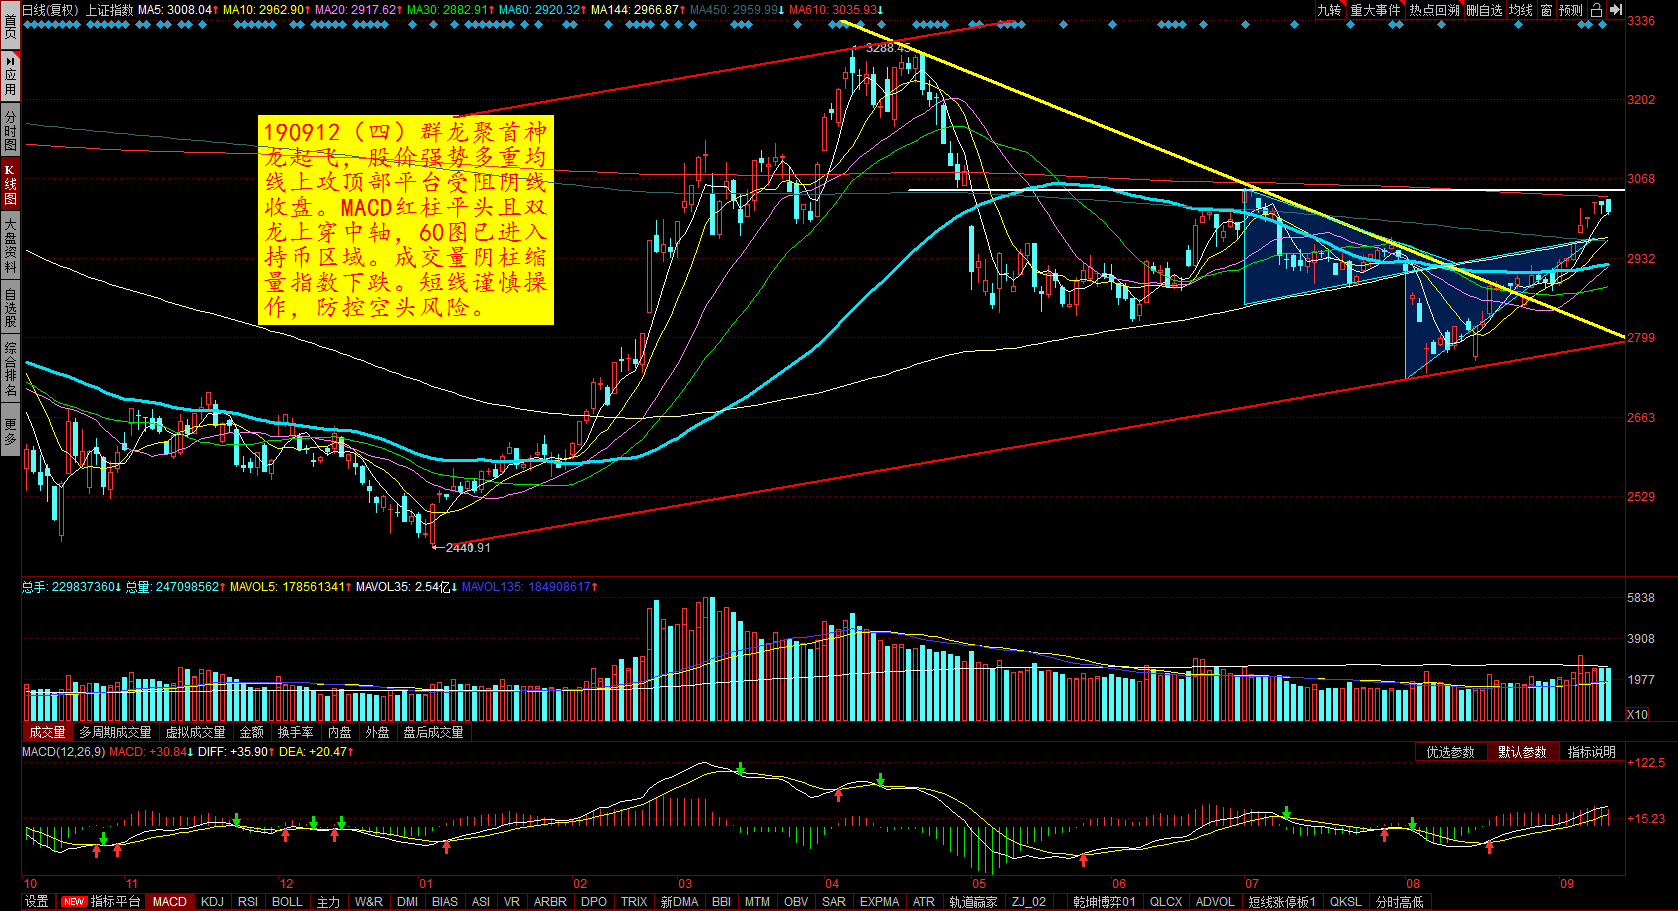Switch to the 短线涨停板1 indicator

(x=1282, y=901)
